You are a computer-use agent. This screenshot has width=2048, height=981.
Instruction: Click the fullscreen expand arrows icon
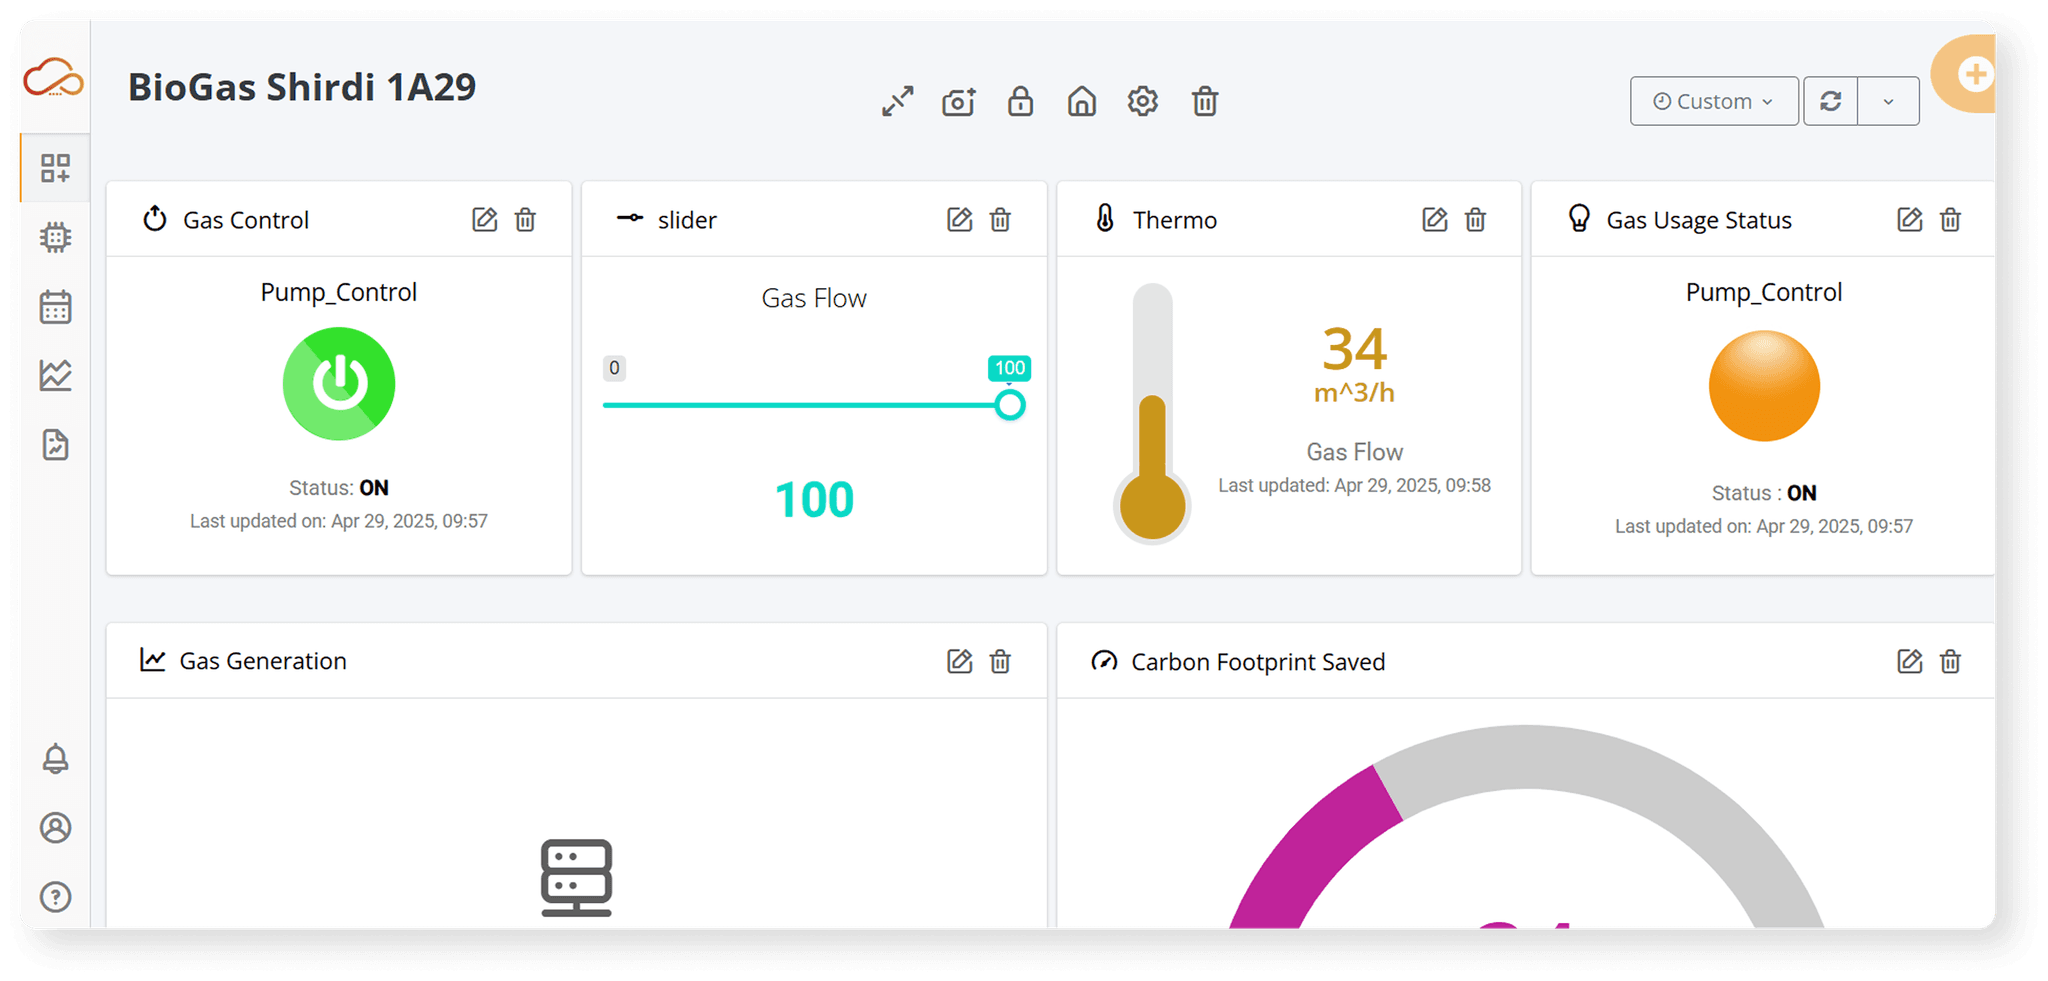click(898, 101)
